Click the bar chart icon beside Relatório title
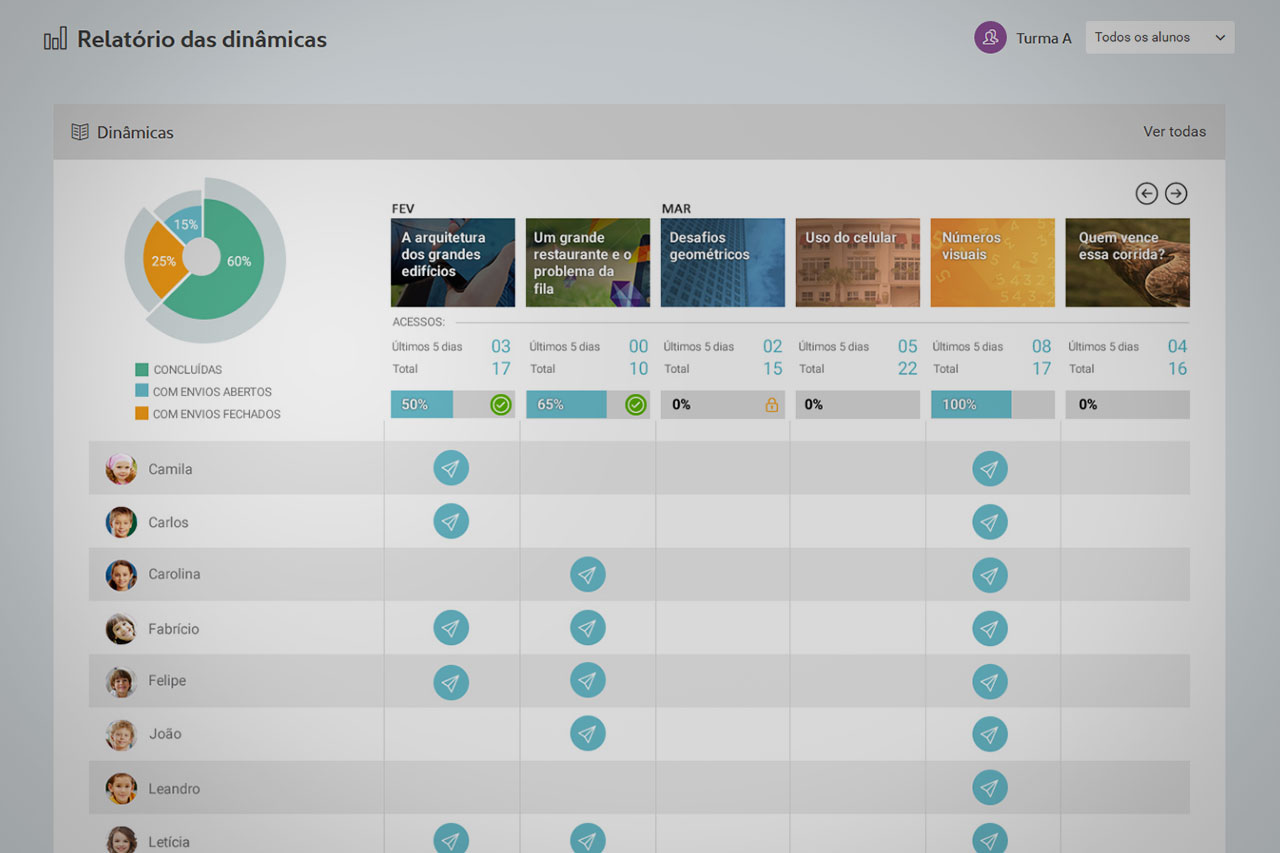Viewport: 1280px width, 853px height. click(x=55, y=40)
